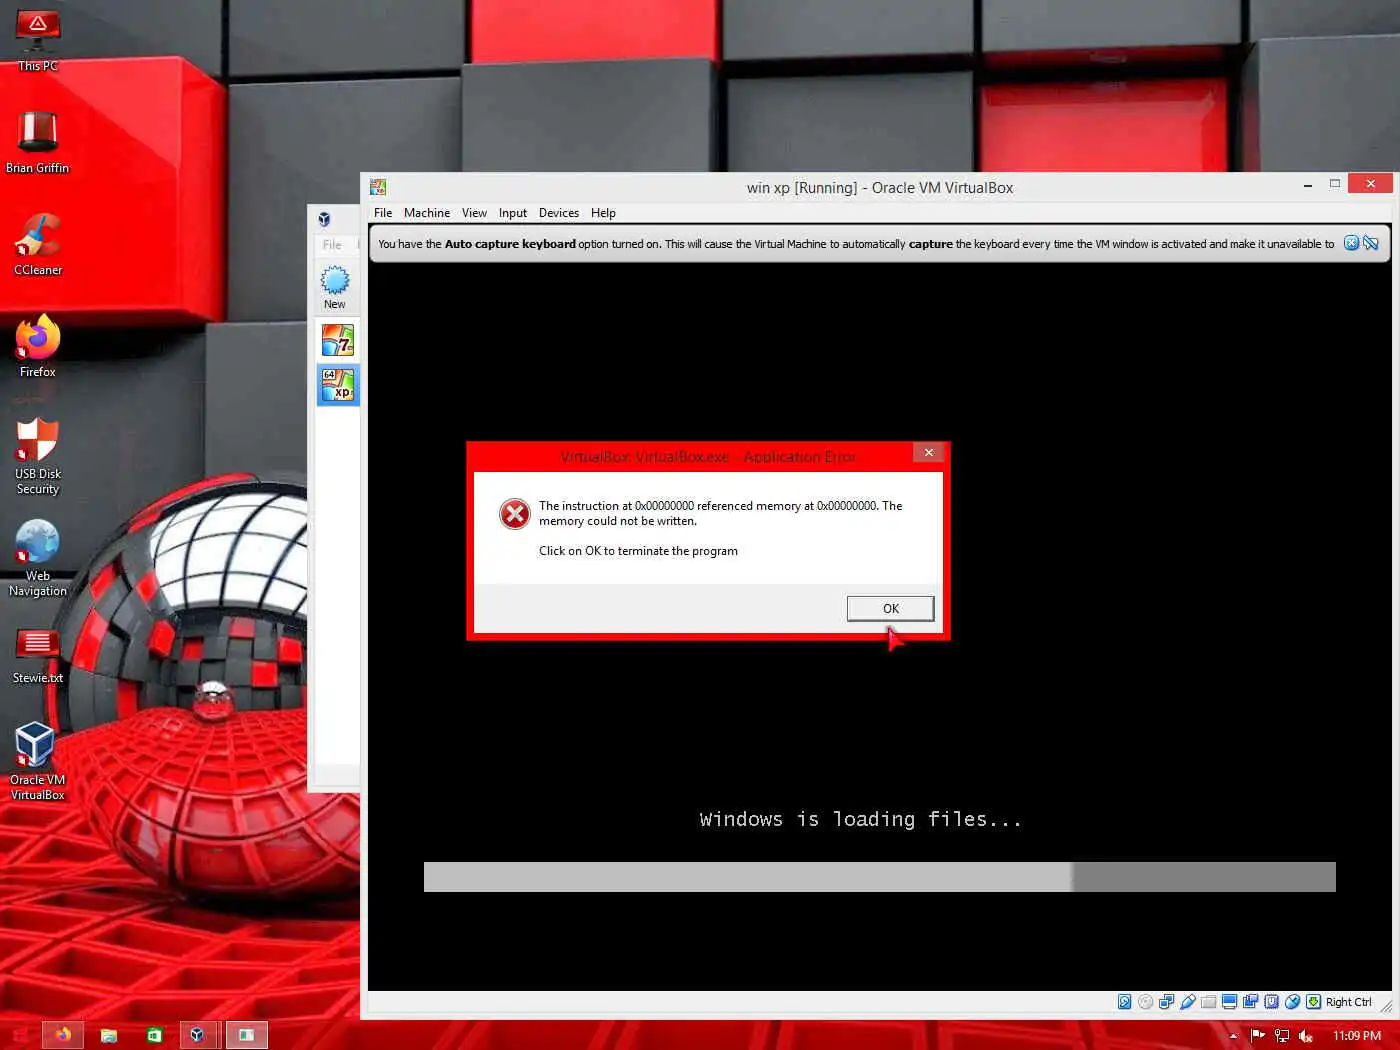
Task: Click OK in the Application Error dialog
Action: tap(890, 608)
